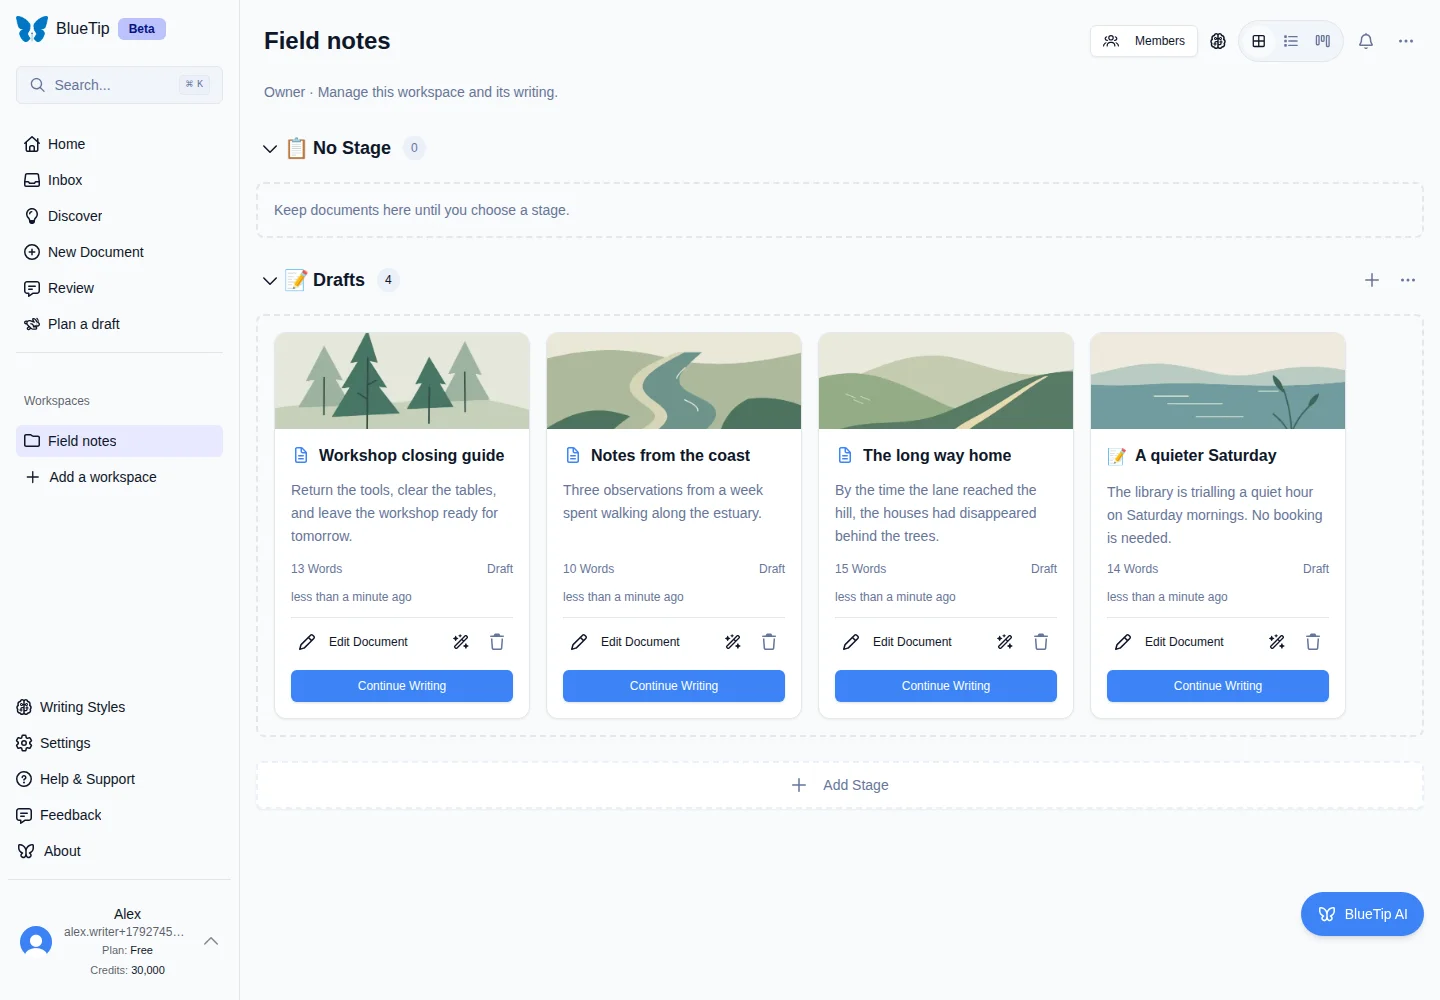Open Inbox in sidebar
The width and height of the screenshot is (1440, 1000).
pyautogui.click(x=119, y=180)
